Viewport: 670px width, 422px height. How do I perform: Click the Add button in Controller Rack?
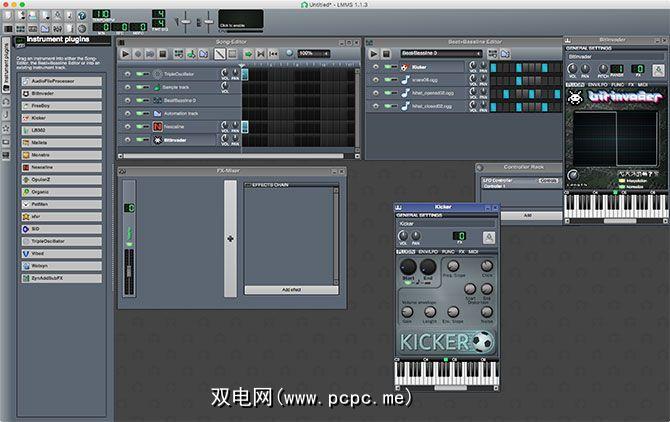tap(527, 215)
